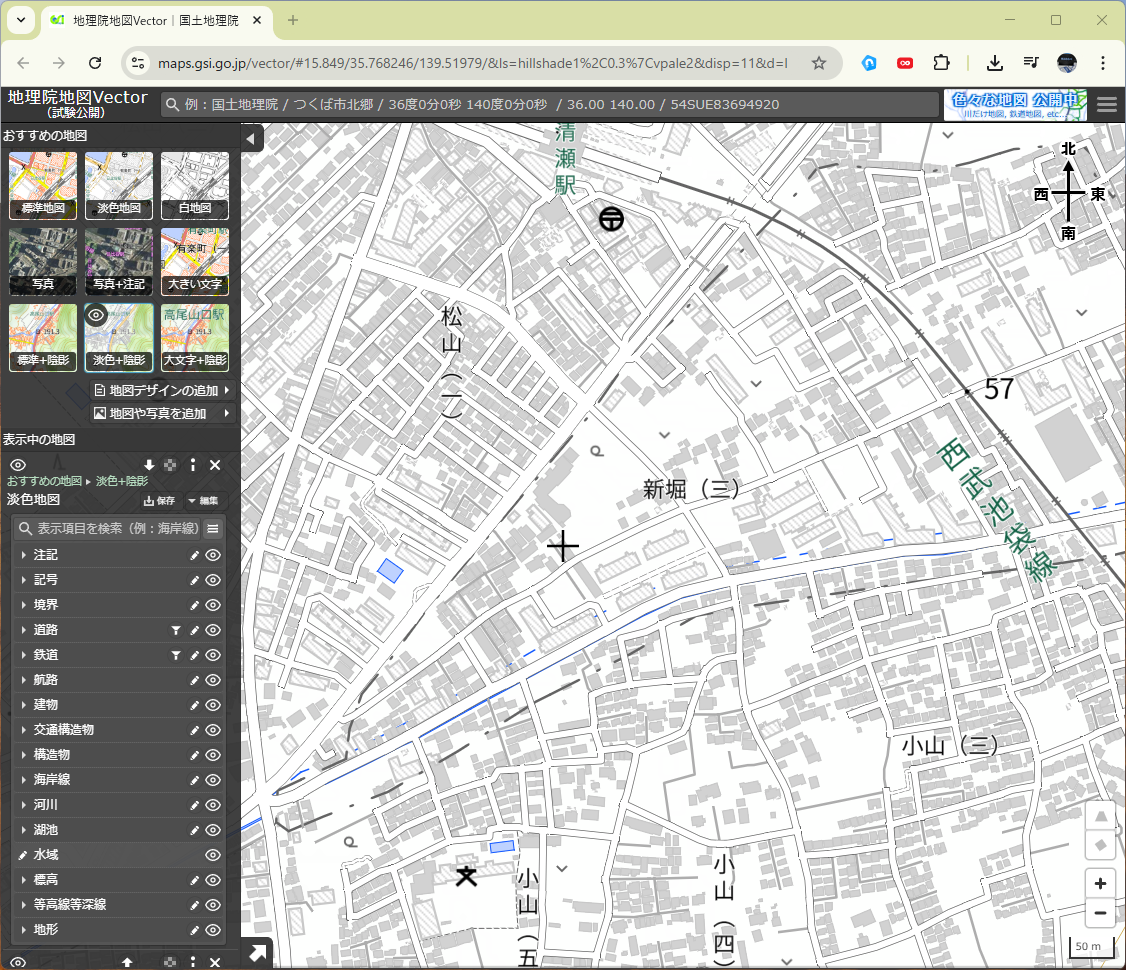Edit style of 地形 with the pencil
1126x970 pixels.
(194, 931)
